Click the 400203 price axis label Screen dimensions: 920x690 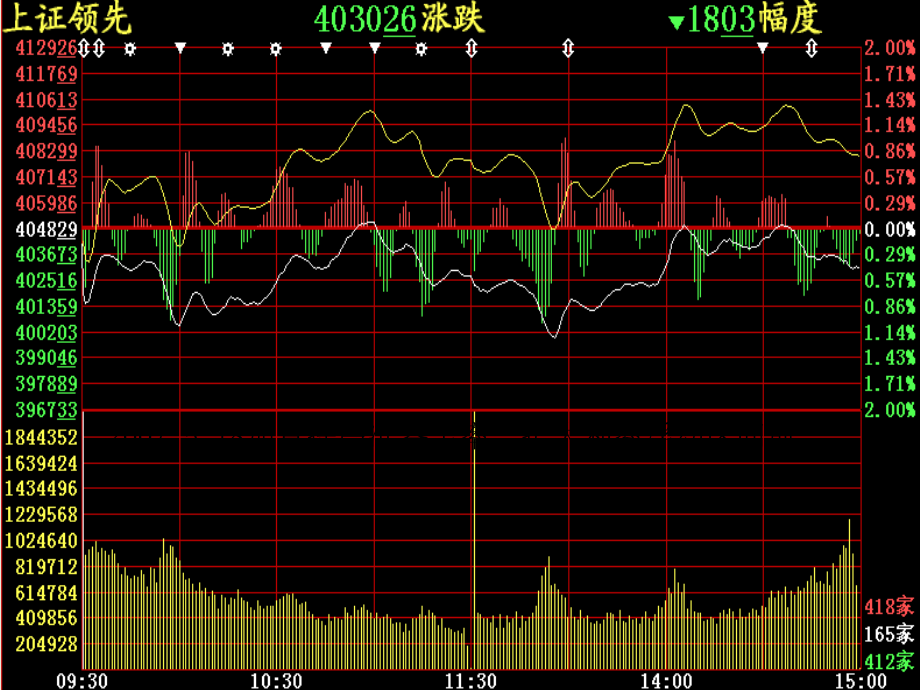pyautogui.click(x=46, y=333)
